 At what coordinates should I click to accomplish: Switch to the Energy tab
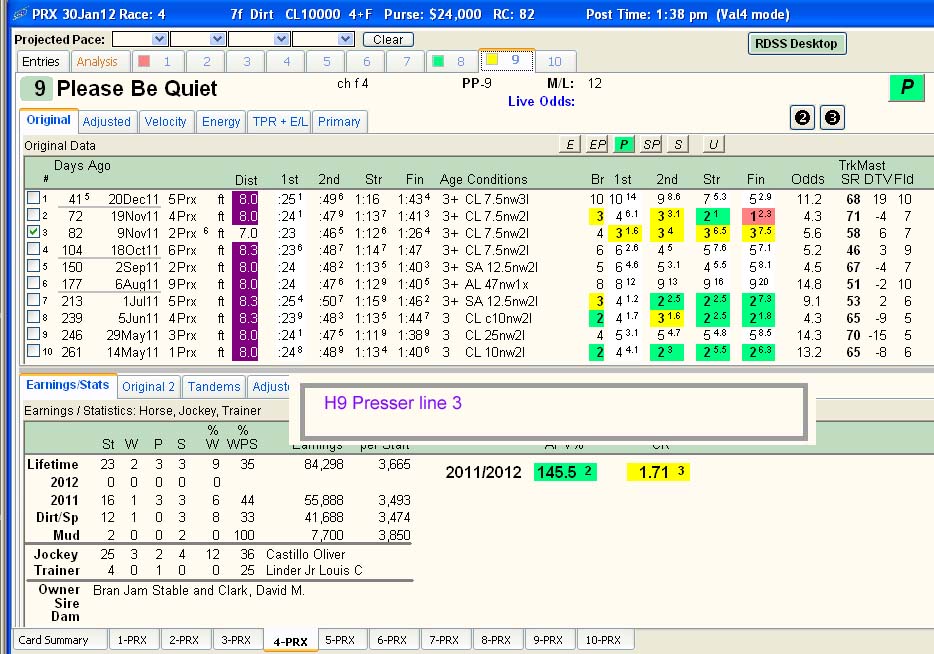click(220, 122)
